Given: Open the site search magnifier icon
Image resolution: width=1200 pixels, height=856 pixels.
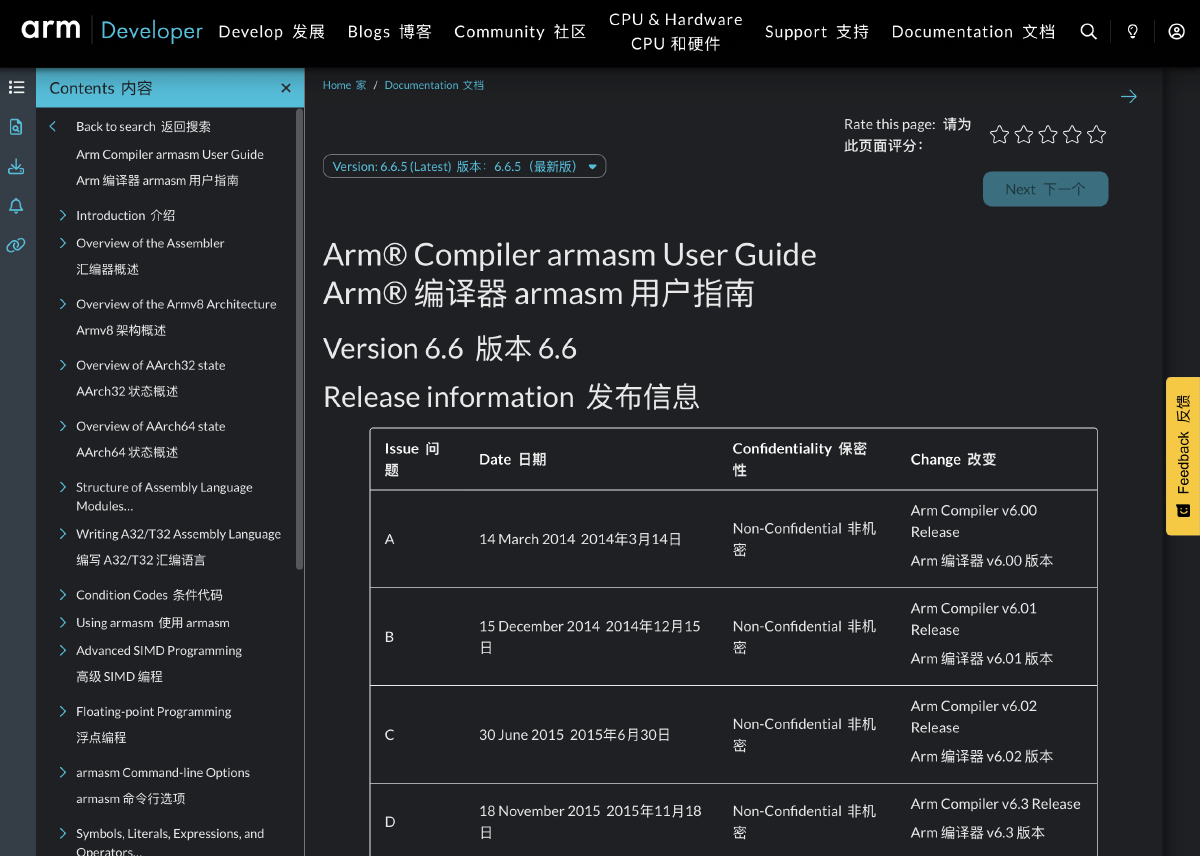Looking at the screenshot, I should point(1088,31).
